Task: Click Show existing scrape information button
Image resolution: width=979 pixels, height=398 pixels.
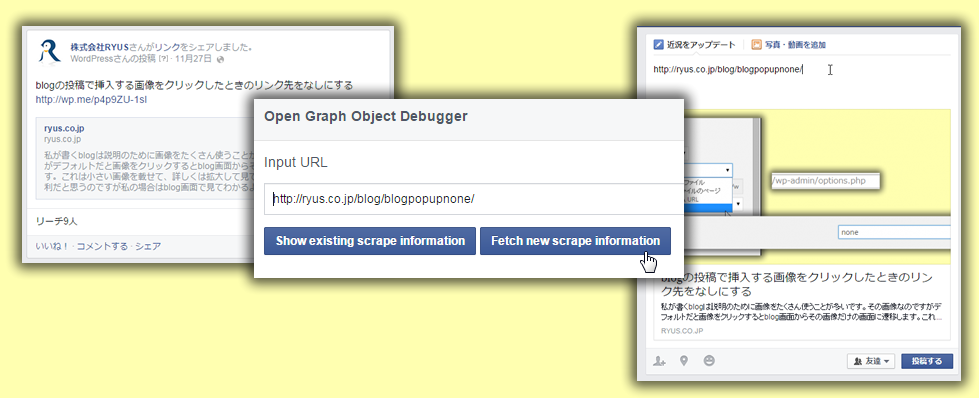Action: pos(370,241)
